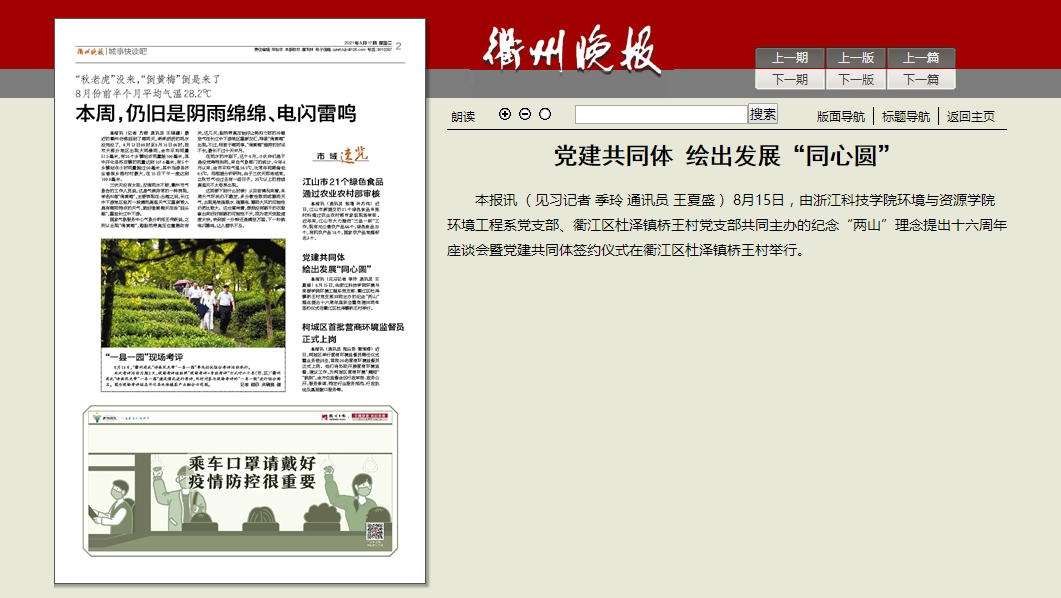This screenshot has height=598, width=1061.
Task: Return to homepage via 返回主页
Action: pos(970,116)
